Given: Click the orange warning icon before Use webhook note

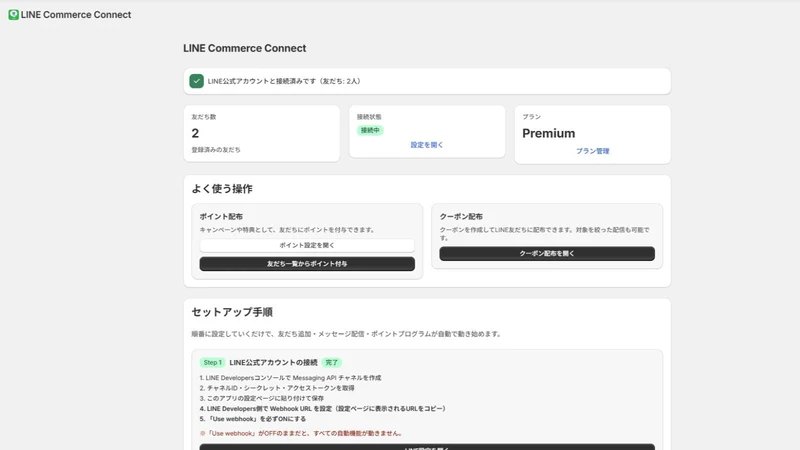Looking at the screenshot, I should [203, 433].
